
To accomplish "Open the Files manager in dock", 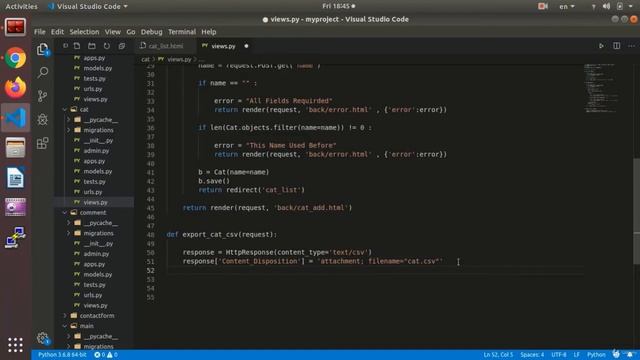I will 16,147.
